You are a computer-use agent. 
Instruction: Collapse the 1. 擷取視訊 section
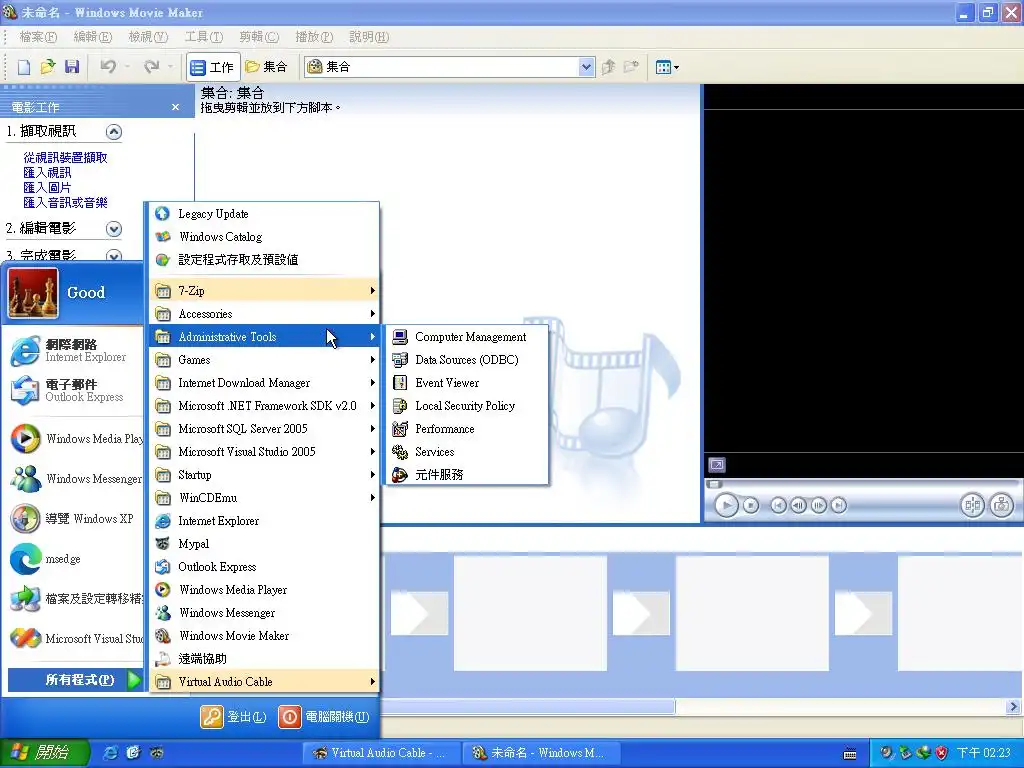point(114,132)
